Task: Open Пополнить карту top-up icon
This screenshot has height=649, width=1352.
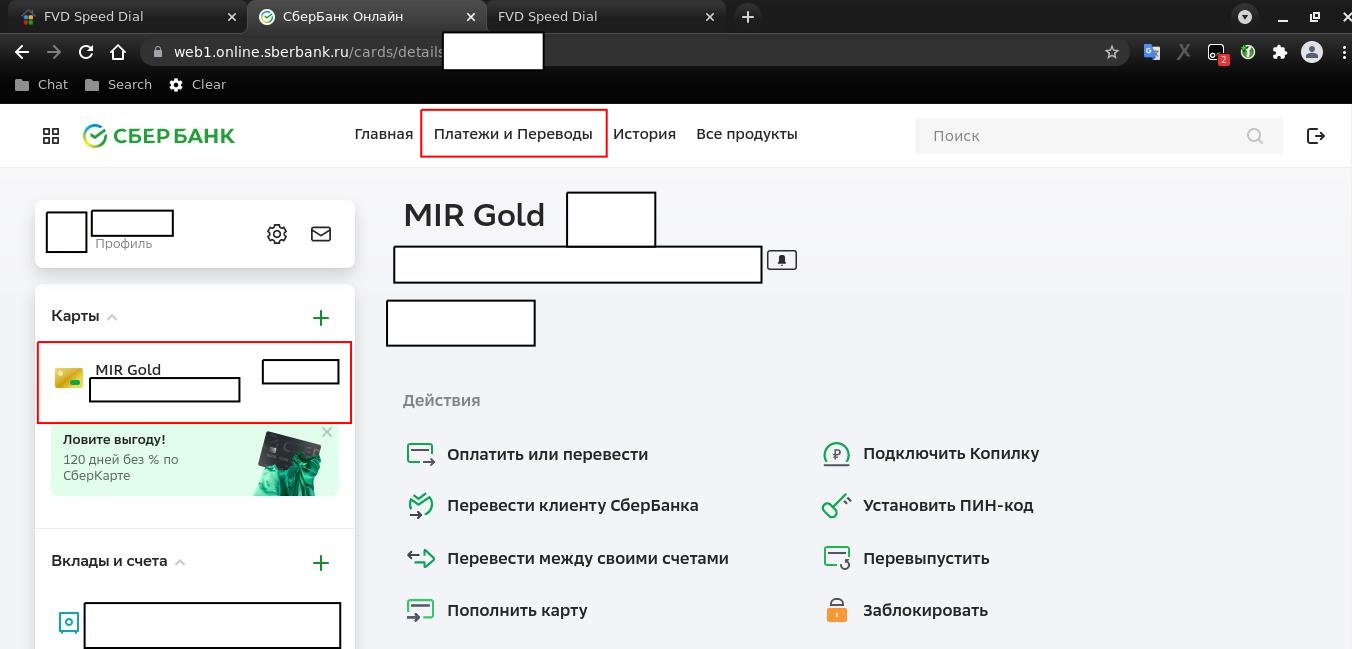Action: tap(421, 609)
